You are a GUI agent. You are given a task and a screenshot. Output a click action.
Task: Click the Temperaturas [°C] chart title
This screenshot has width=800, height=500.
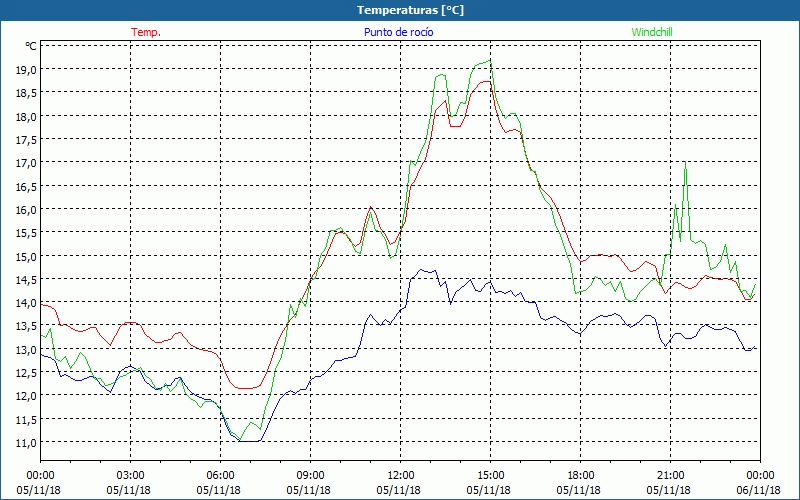410,10
